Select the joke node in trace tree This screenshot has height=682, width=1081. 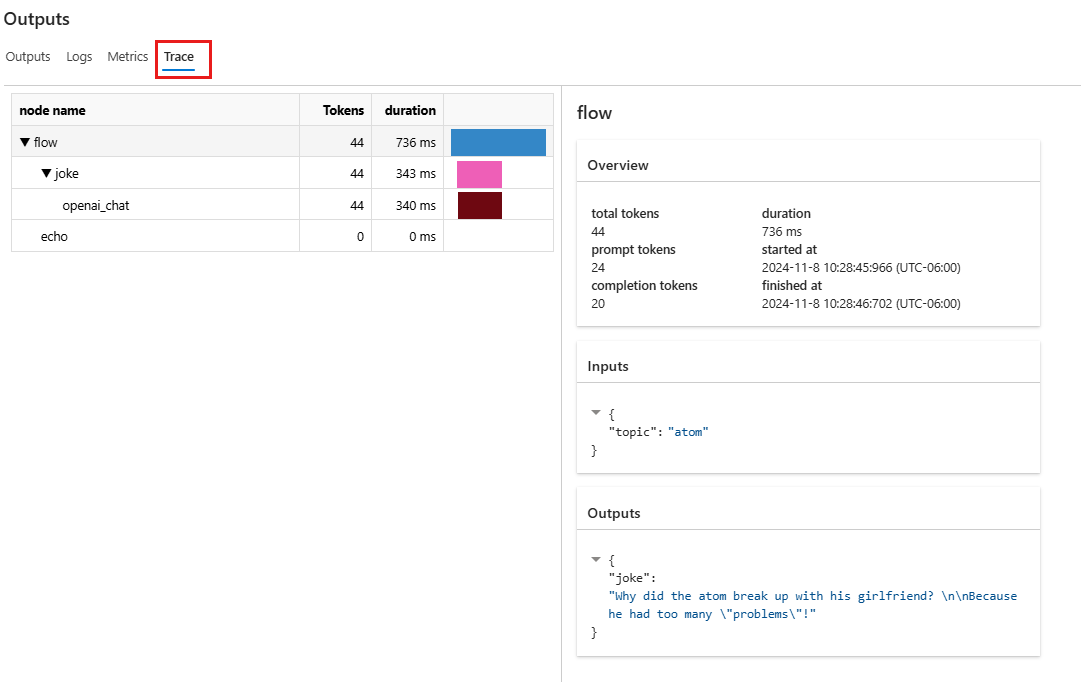pyautogui.click(x=67, y=174)
